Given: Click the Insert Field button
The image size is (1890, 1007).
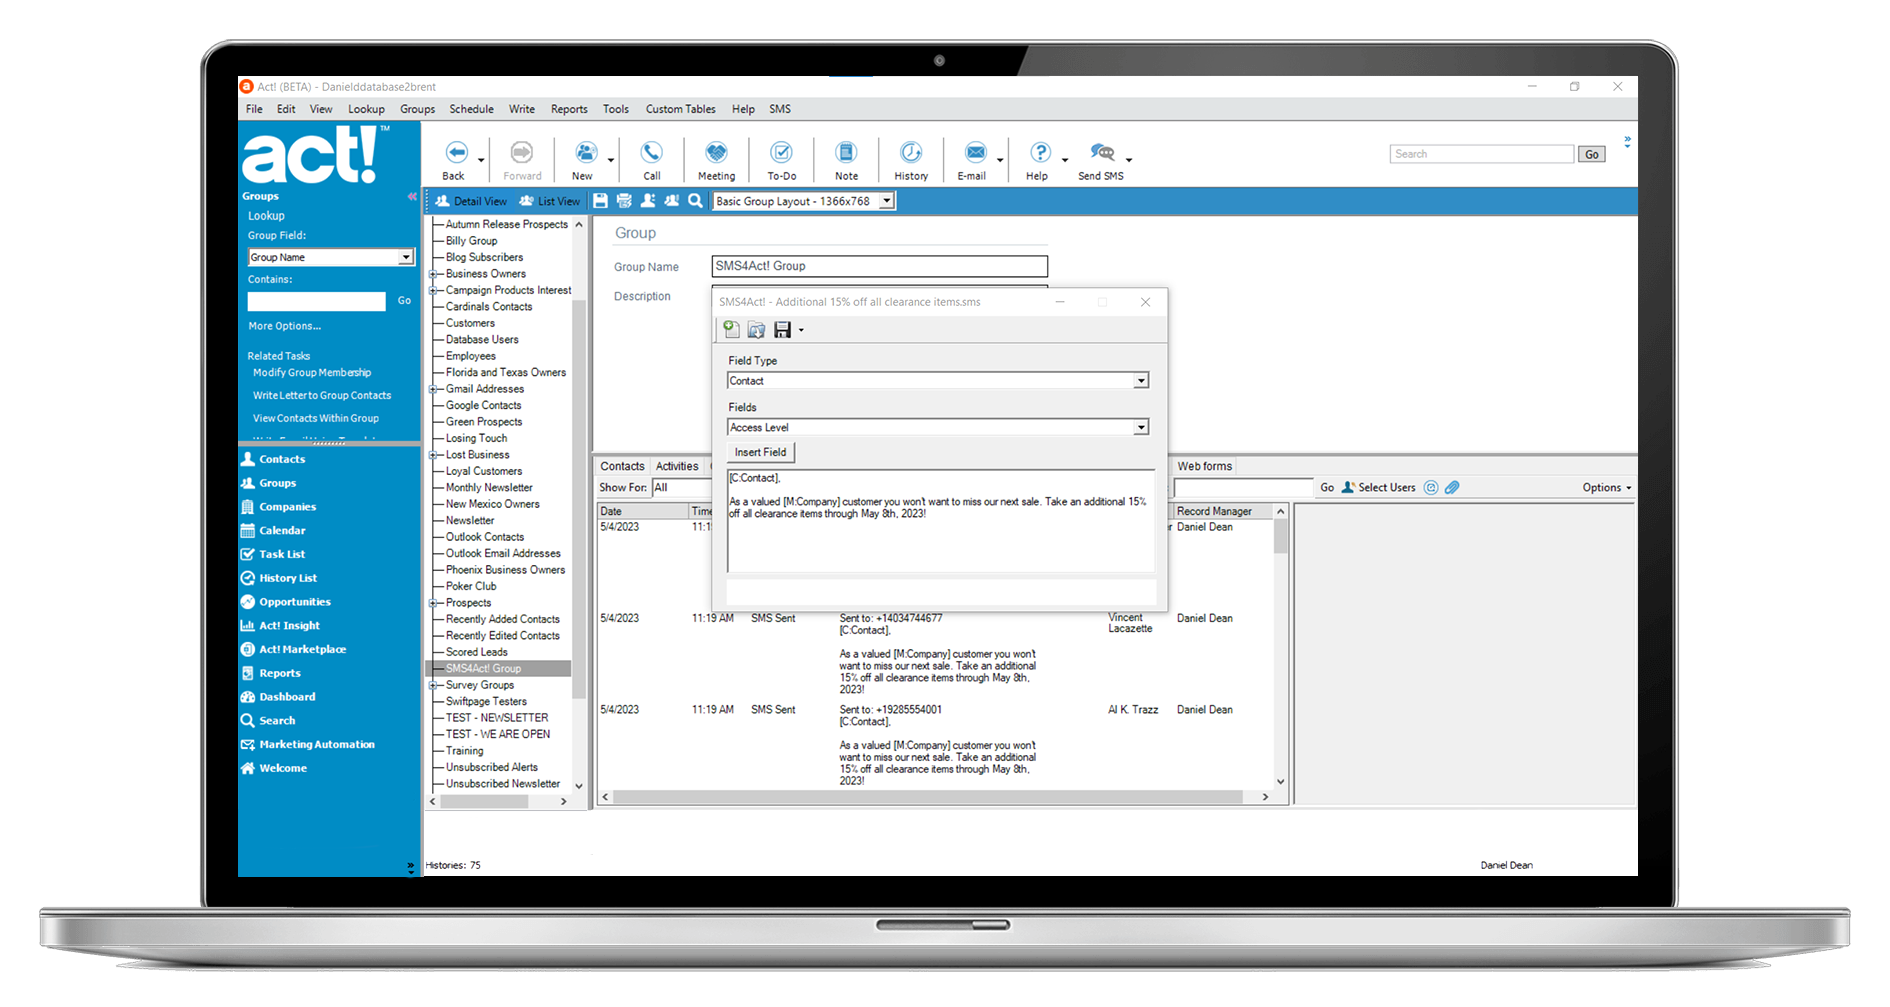Looking at the screenshot, I should (x=760, y=452).
